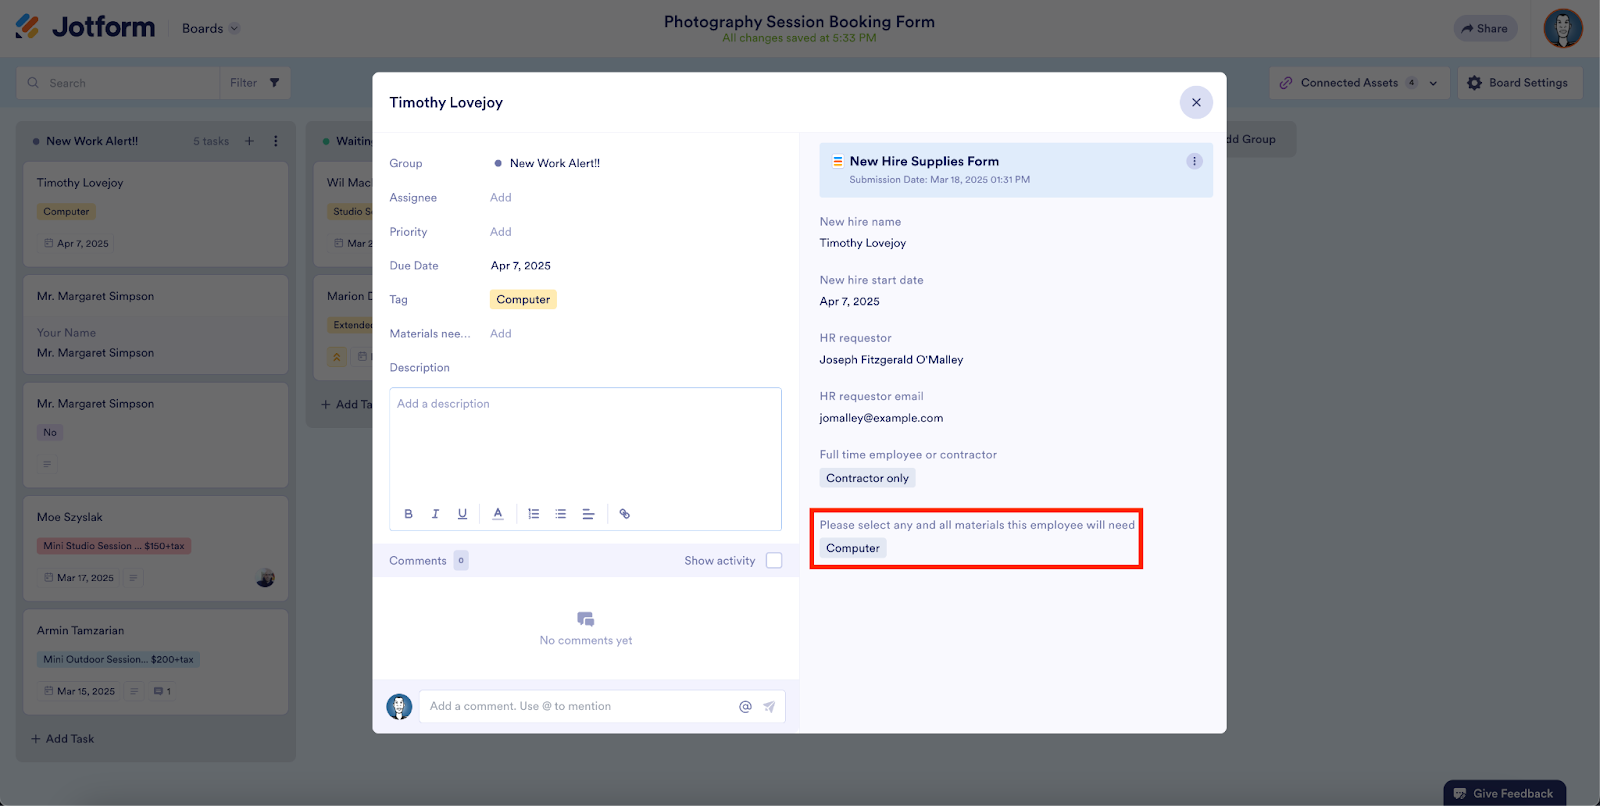The height and width of the screenshot is (806, 1600).
Task: Open the text alignment dropdown
Action: [588, 514]
